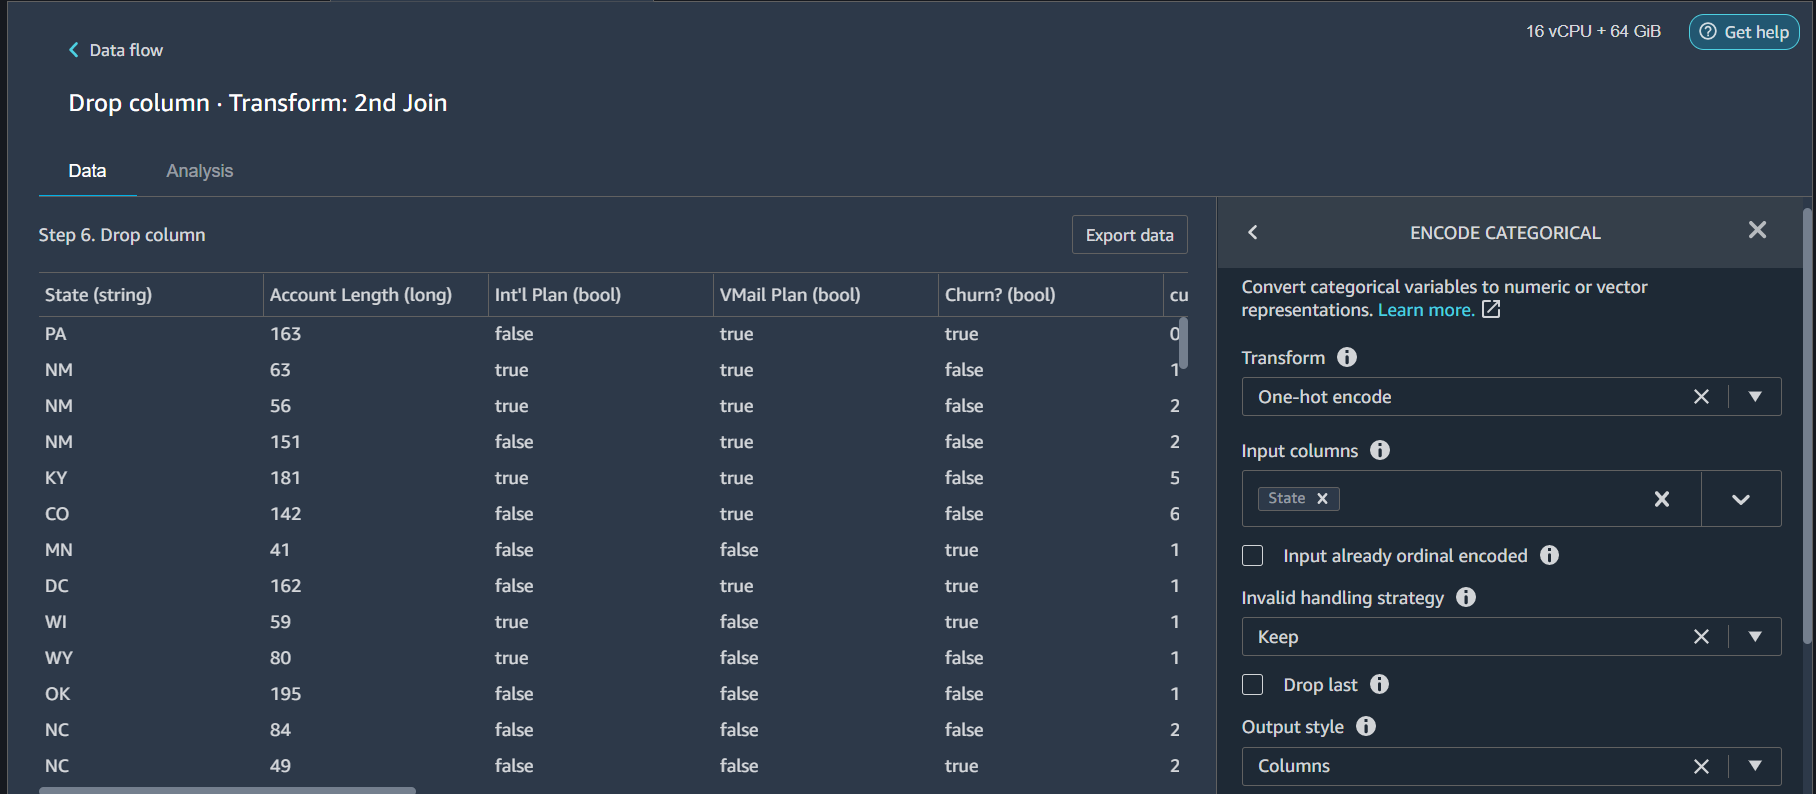The height and width of the screenshot is (794, 1816).
Task: Go back using the Encode Categorical panel arrow
Action: 1253,232
